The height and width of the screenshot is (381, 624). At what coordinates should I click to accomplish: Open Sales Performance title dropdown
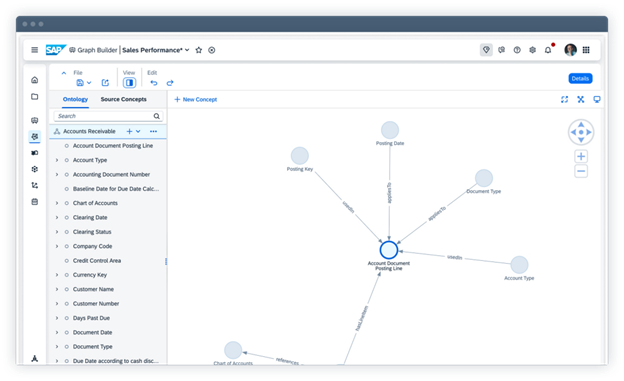[187, 50]
